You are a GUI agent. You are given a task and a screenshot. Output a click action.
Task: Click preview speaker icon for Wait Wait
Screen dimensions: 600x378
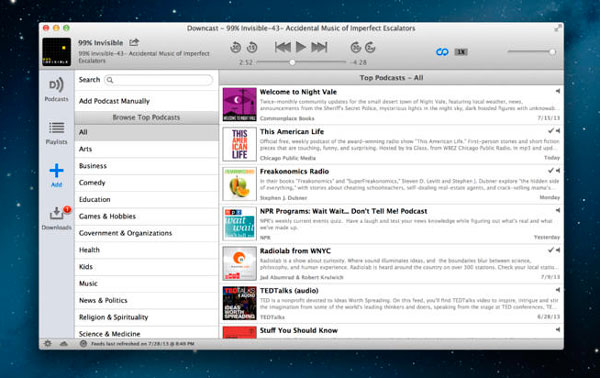pos(558,210)
